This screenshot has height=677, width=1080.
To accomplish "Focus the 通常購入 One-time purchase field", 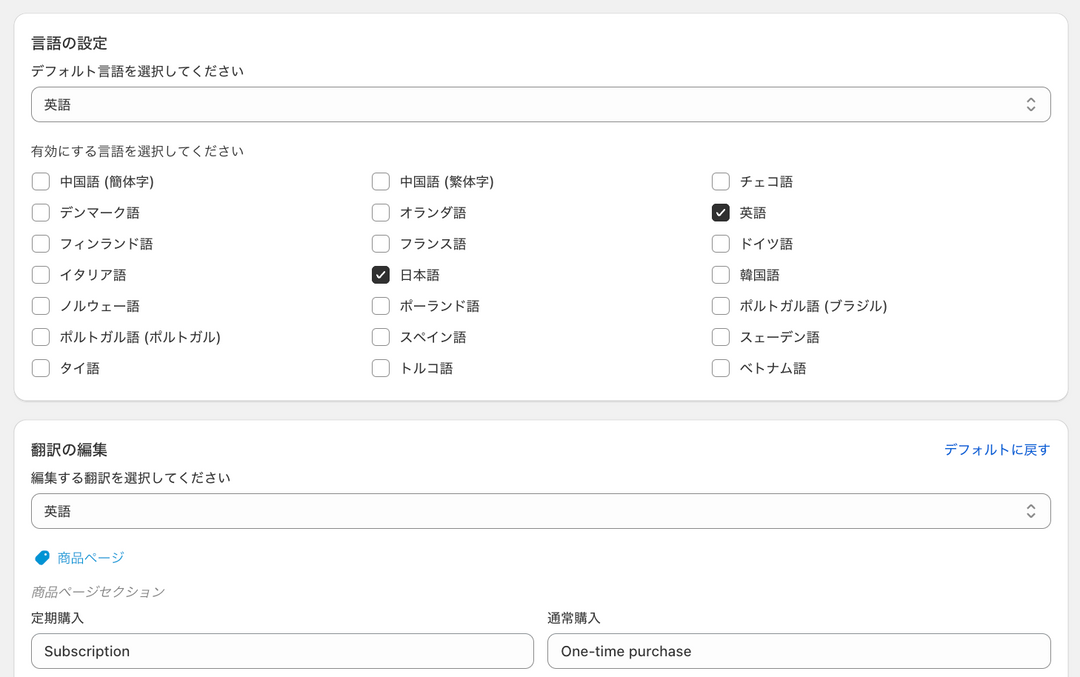I will point(798,651).
